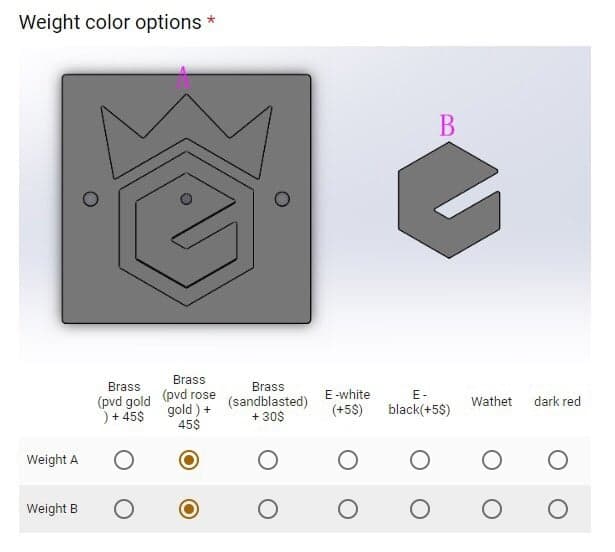
Task: Click the Weight A row label
Action: point(52,460)
